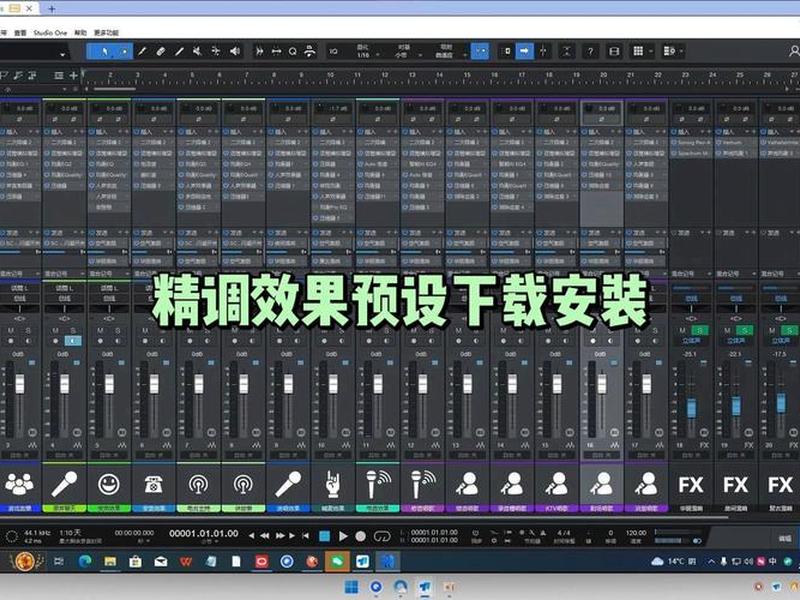Click Return to Zero transport button

pos(305,536)
